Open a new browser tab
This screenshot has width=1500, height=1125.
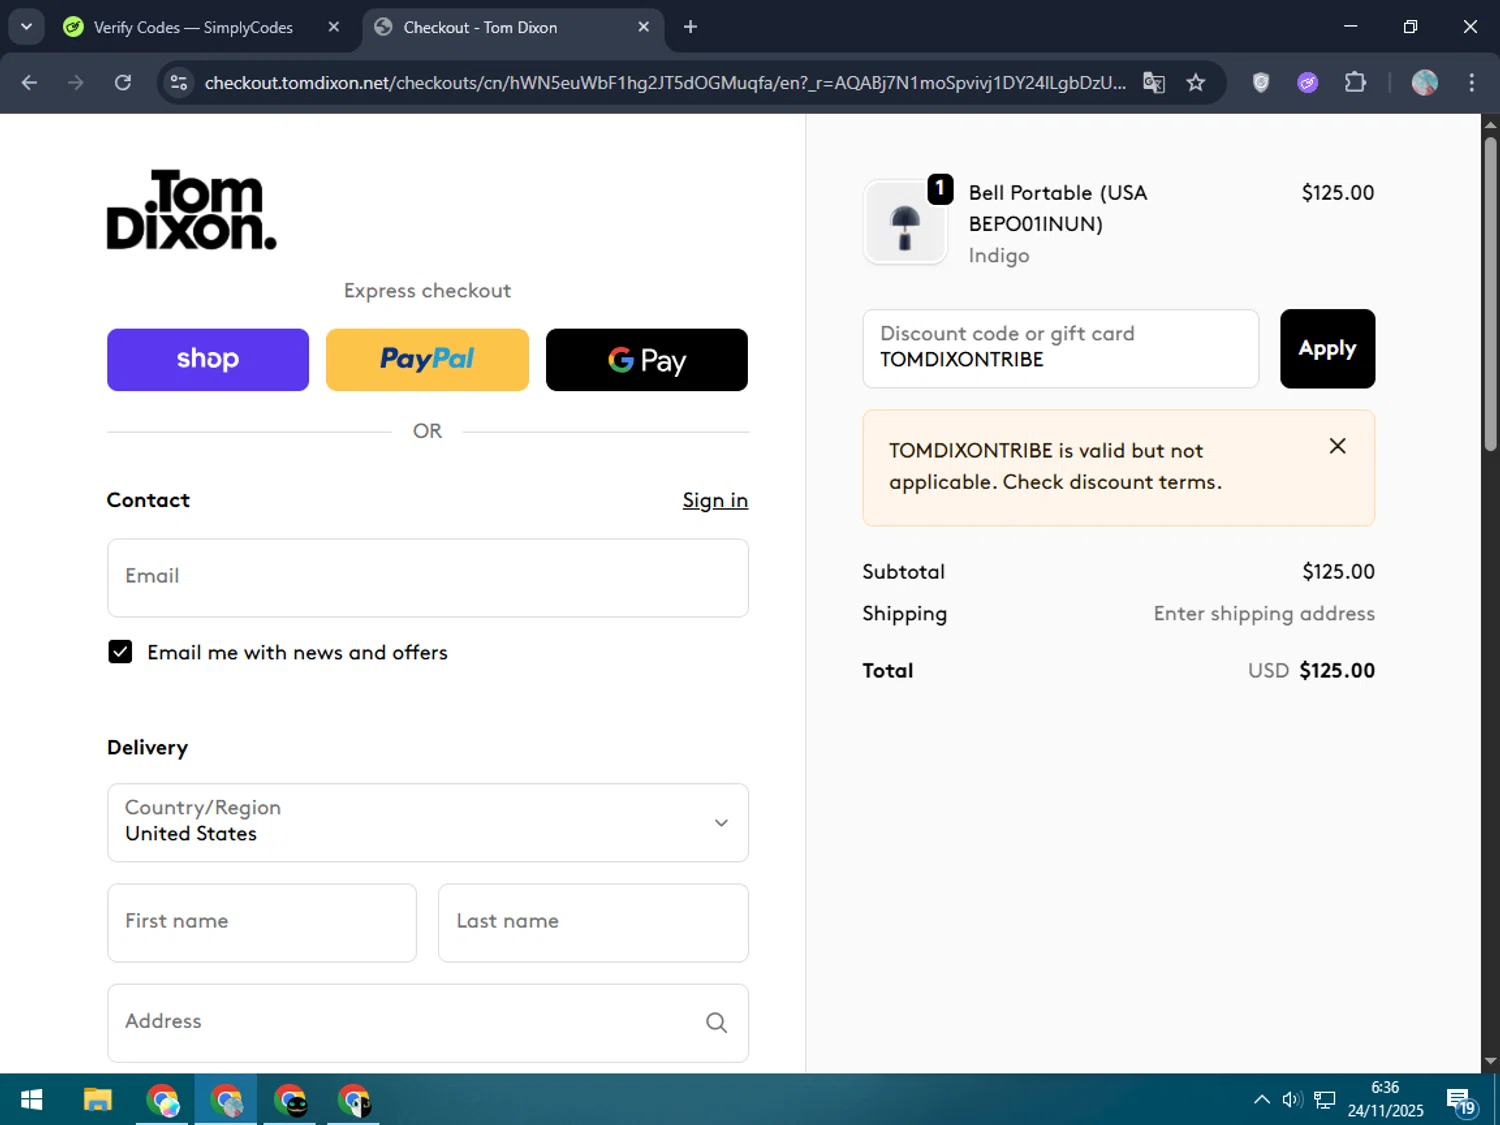690,27
